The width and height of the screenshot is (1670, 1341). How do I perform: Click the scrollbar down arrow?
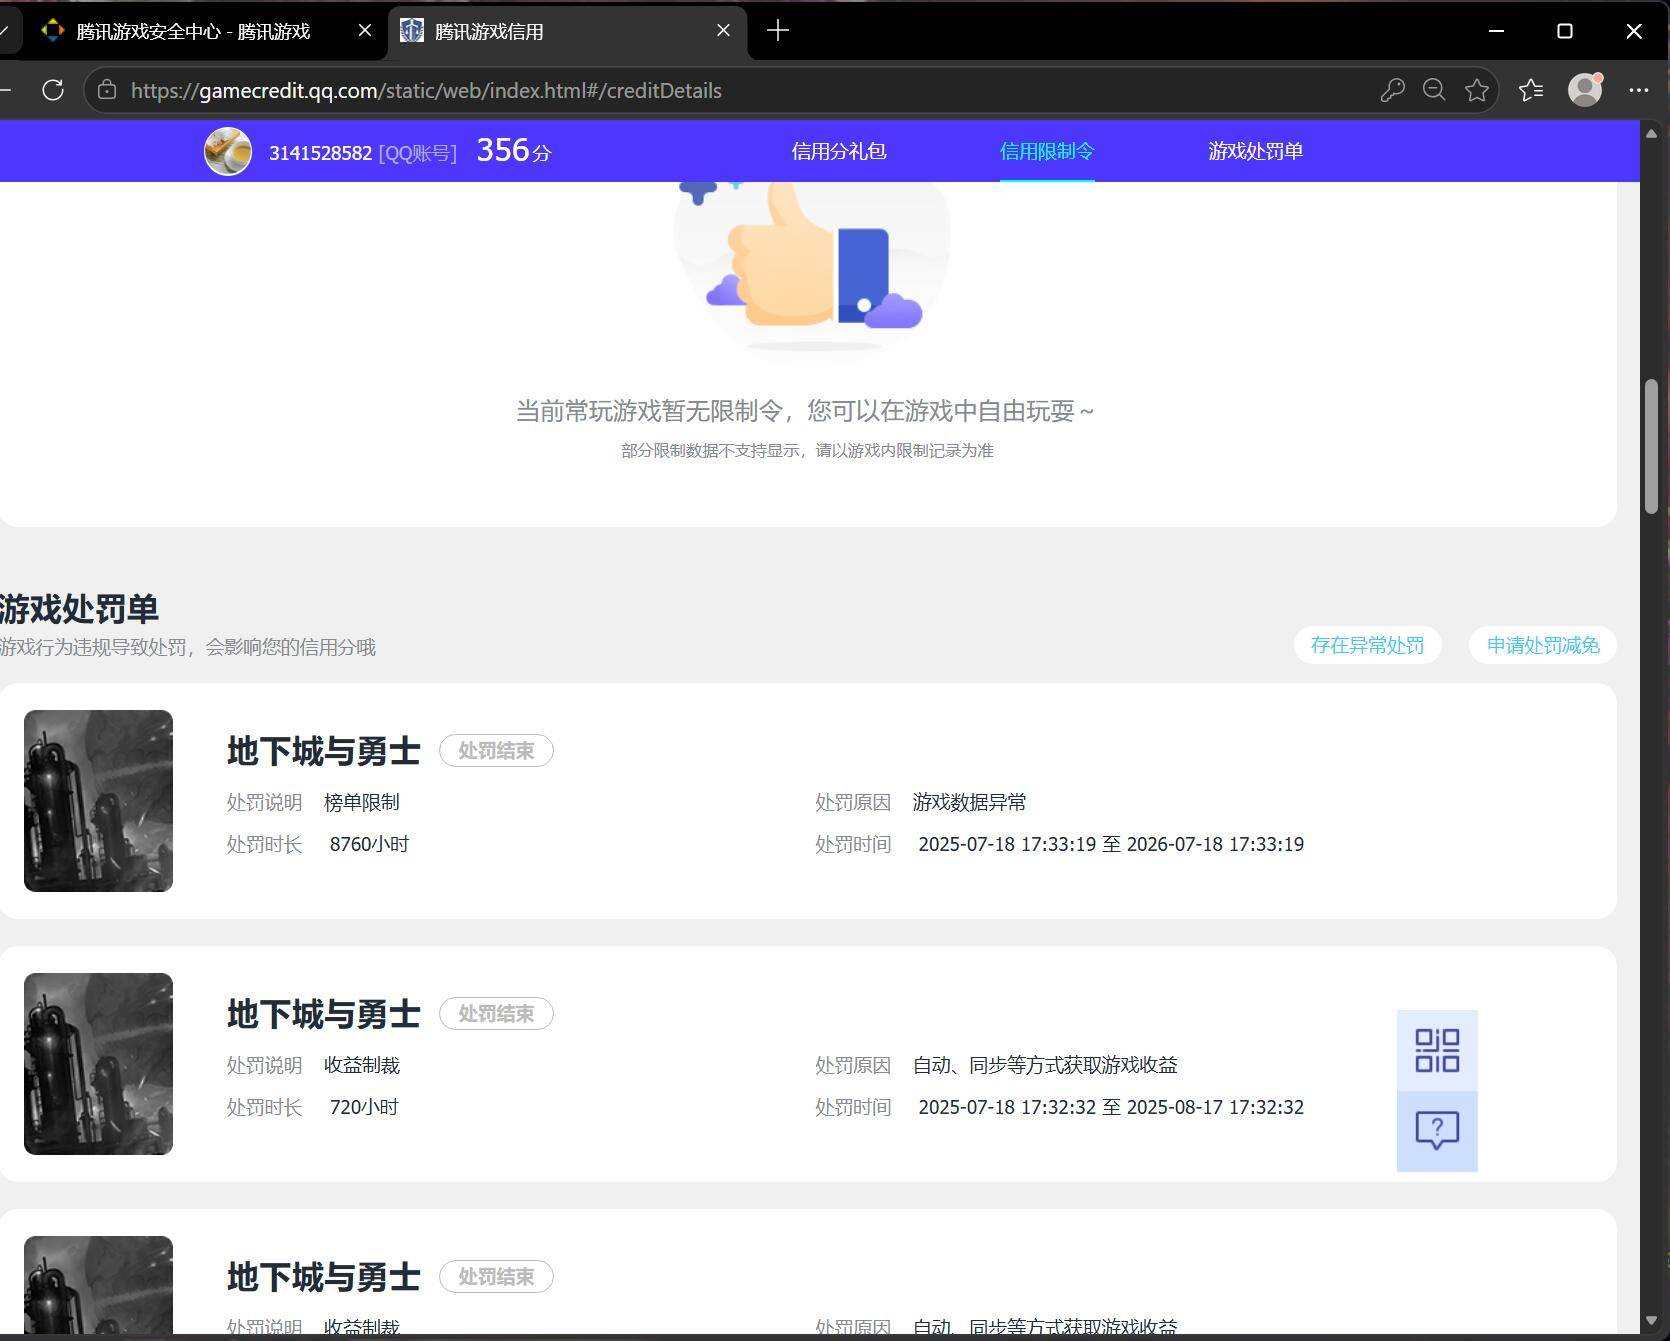[1652, 1321]
